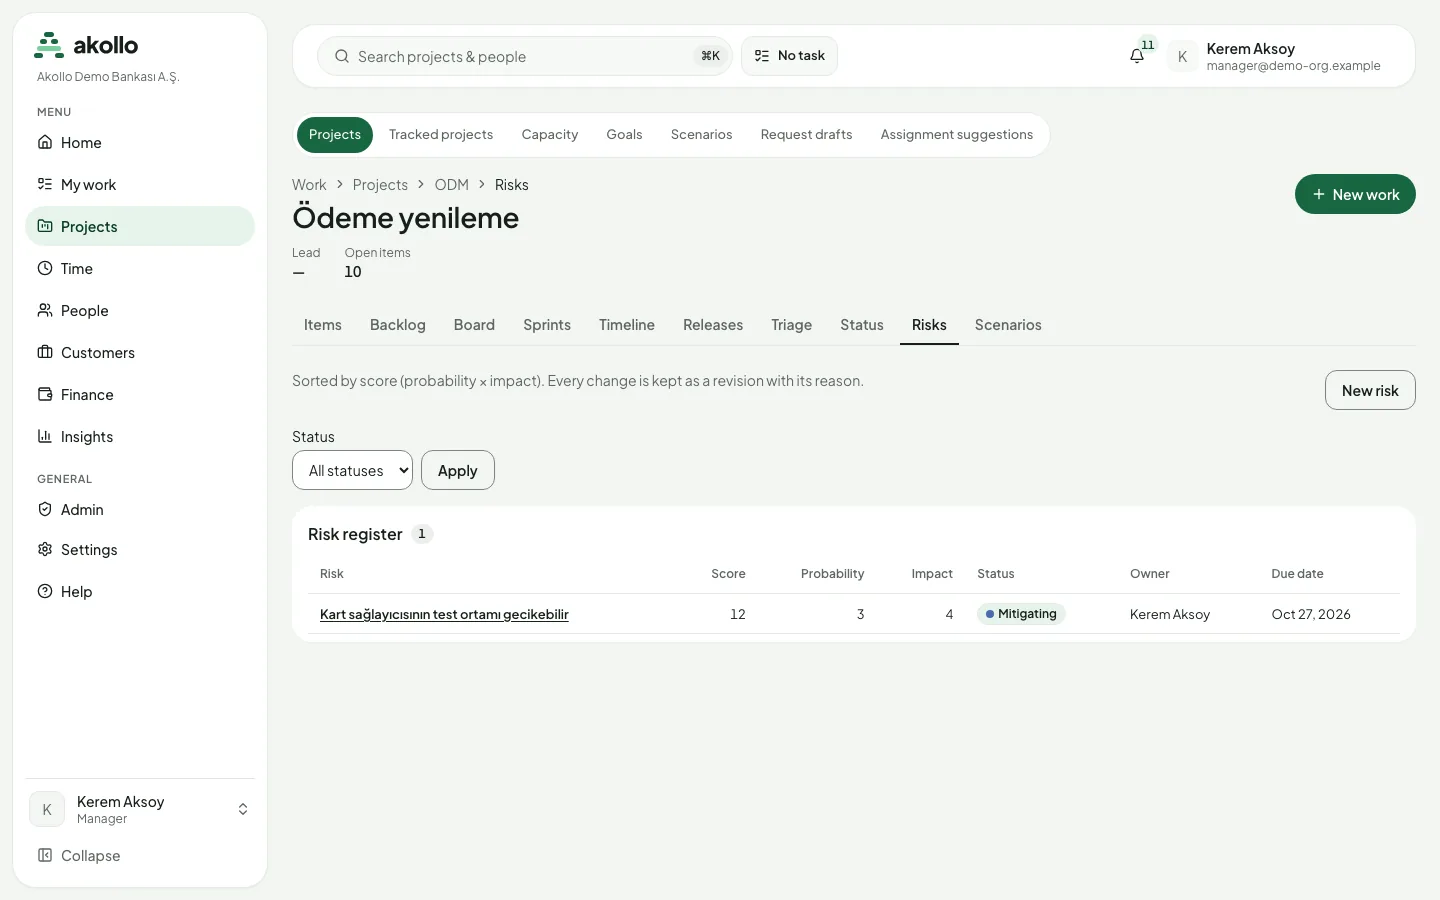Click the Admin shield icon
The height and width of the screenshot is (900, 1440).
tap(45, 509)
